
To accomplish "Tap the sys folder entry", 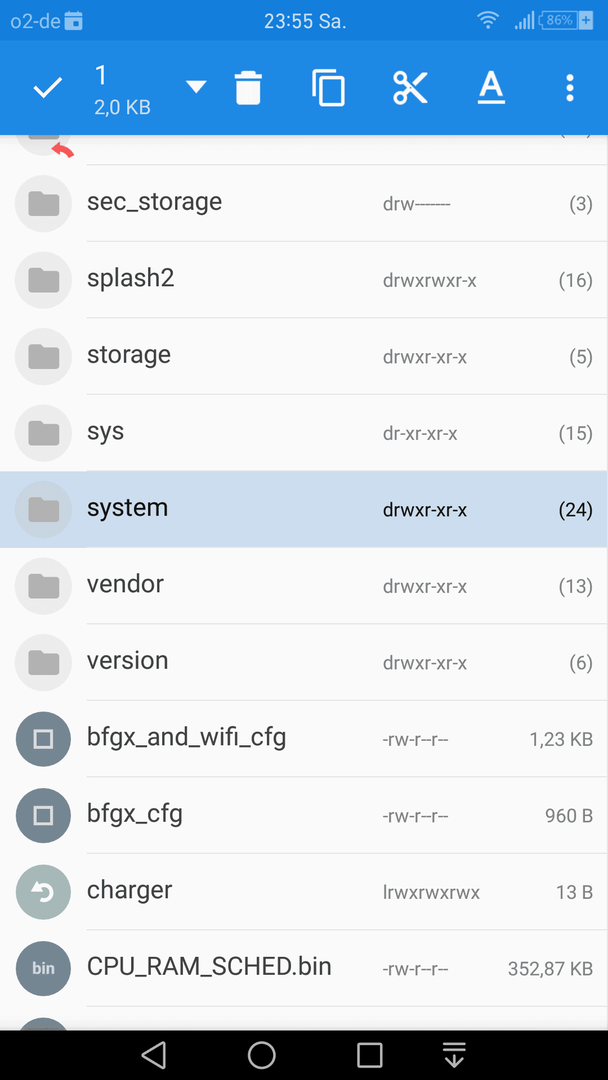I will (304, 433).
